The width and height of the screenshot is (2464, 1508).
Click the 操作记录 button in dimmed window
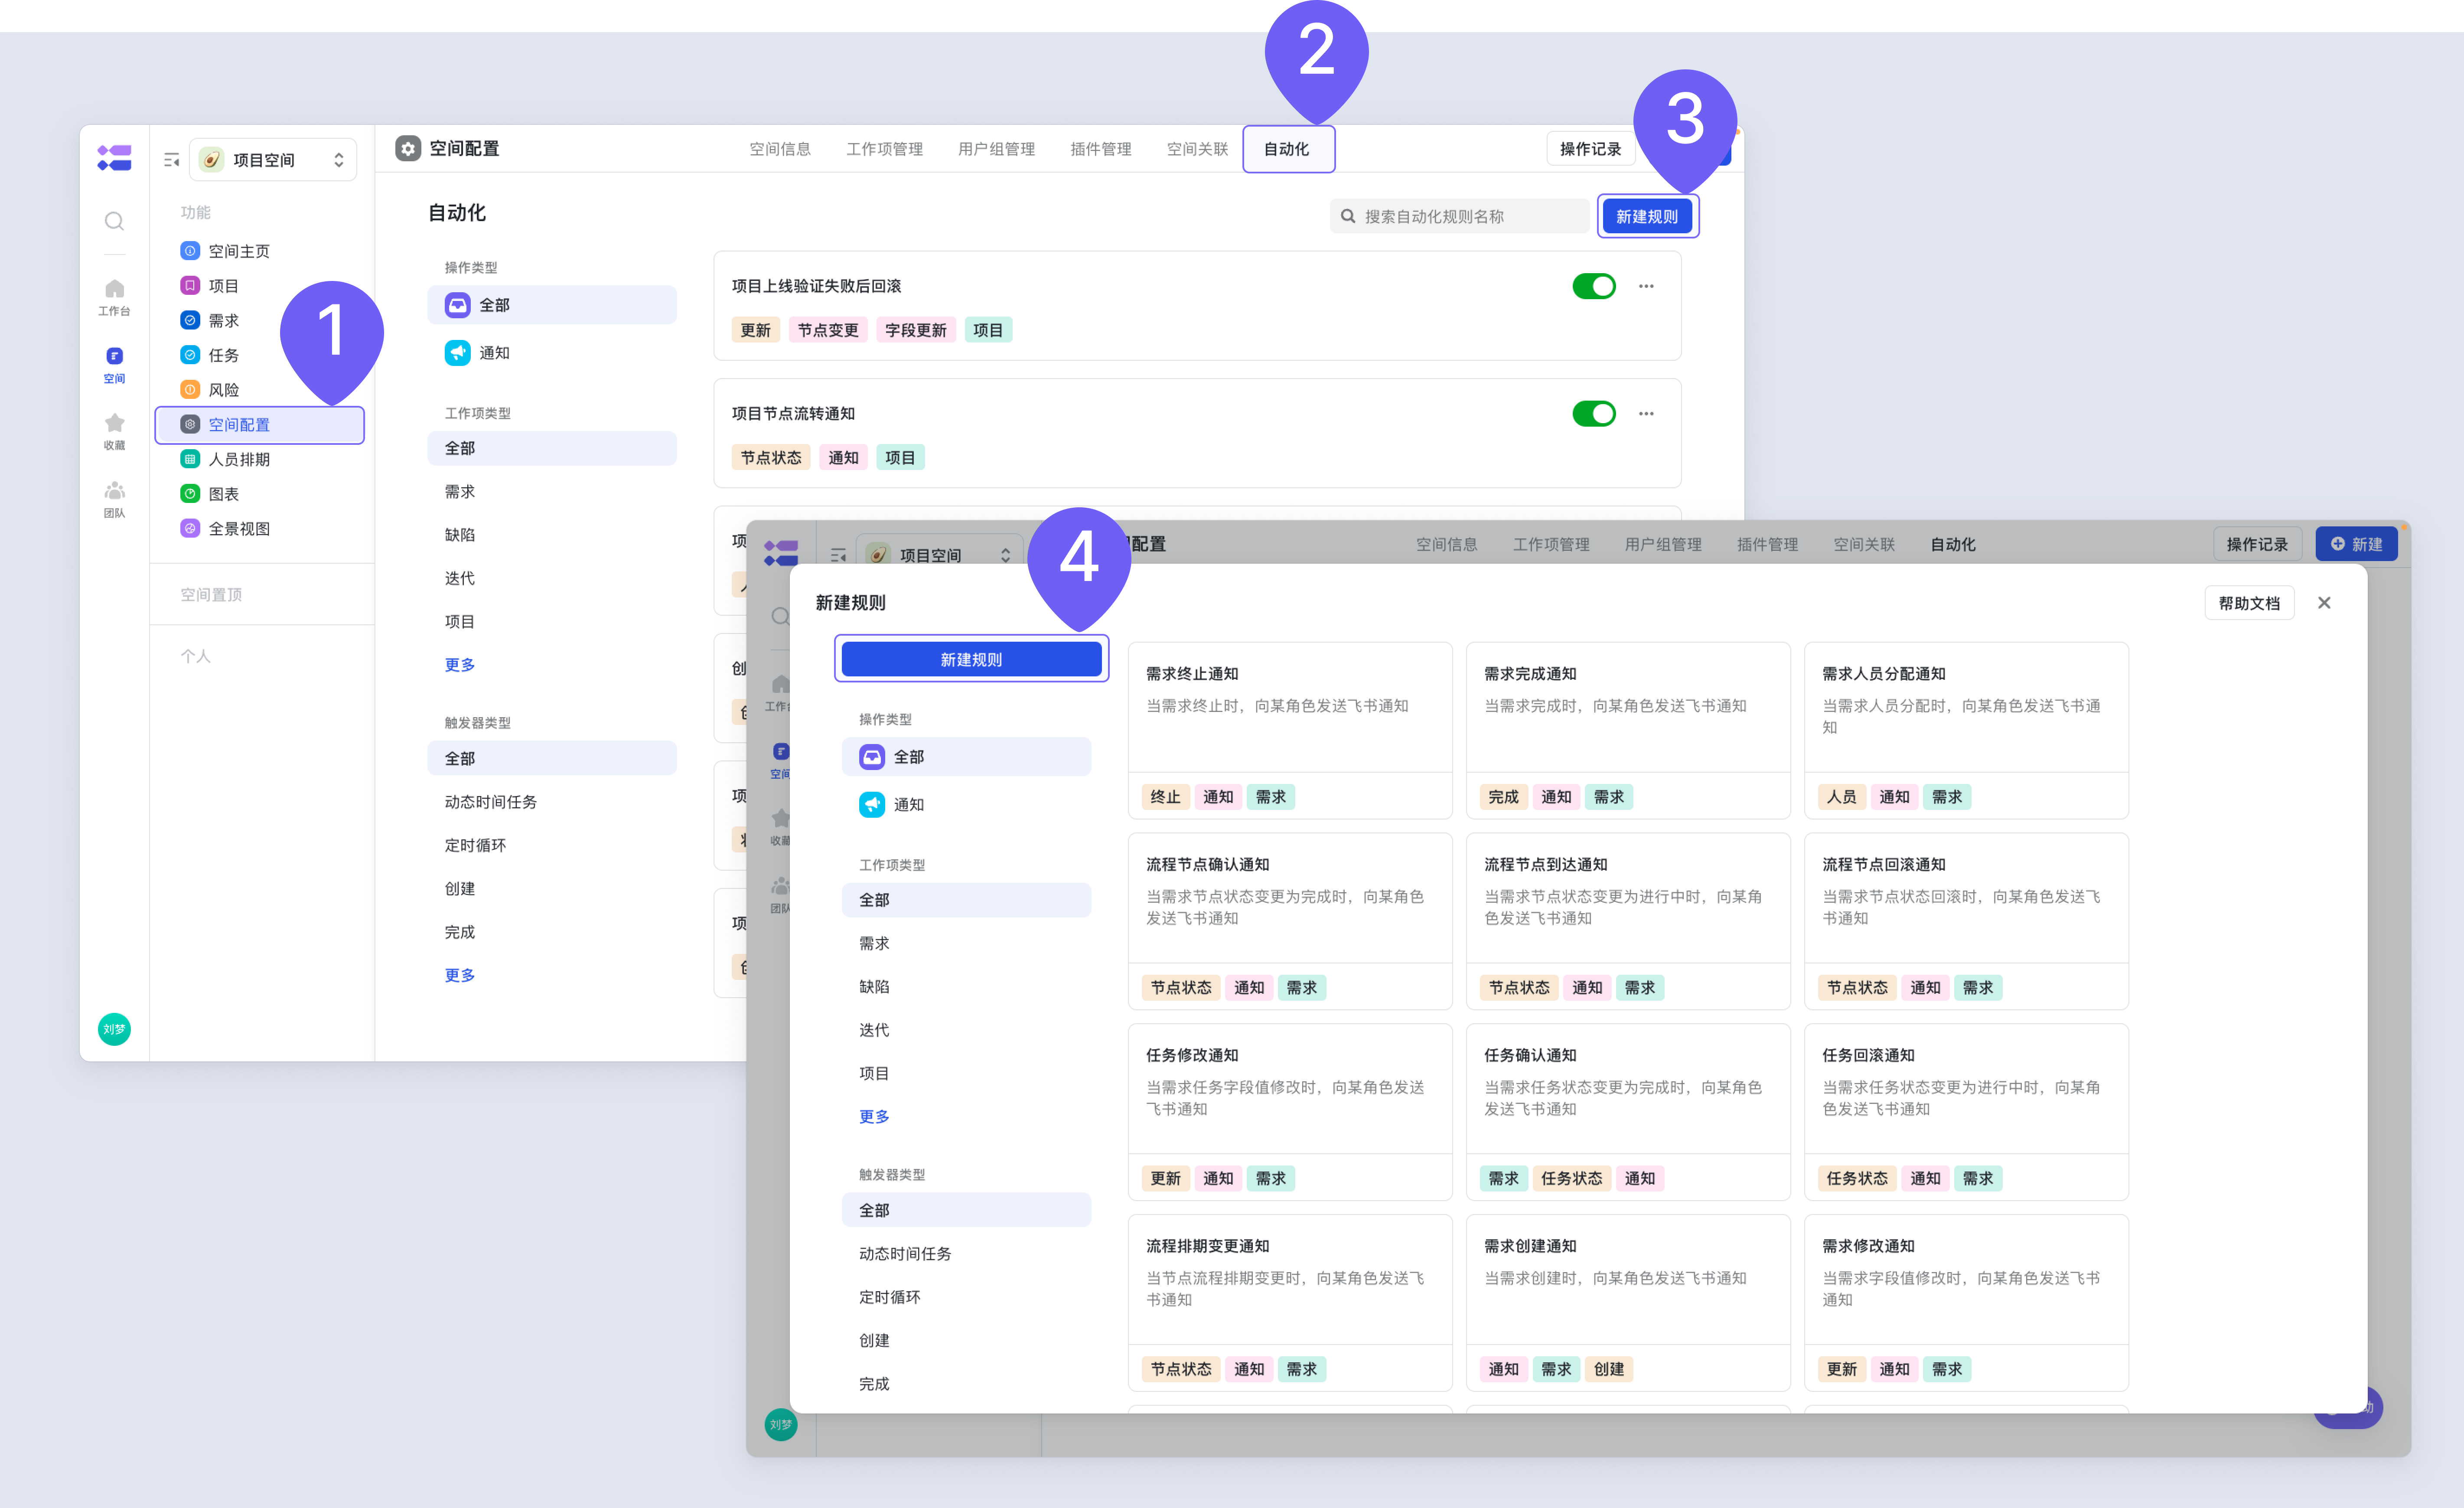pos(2257,544)
